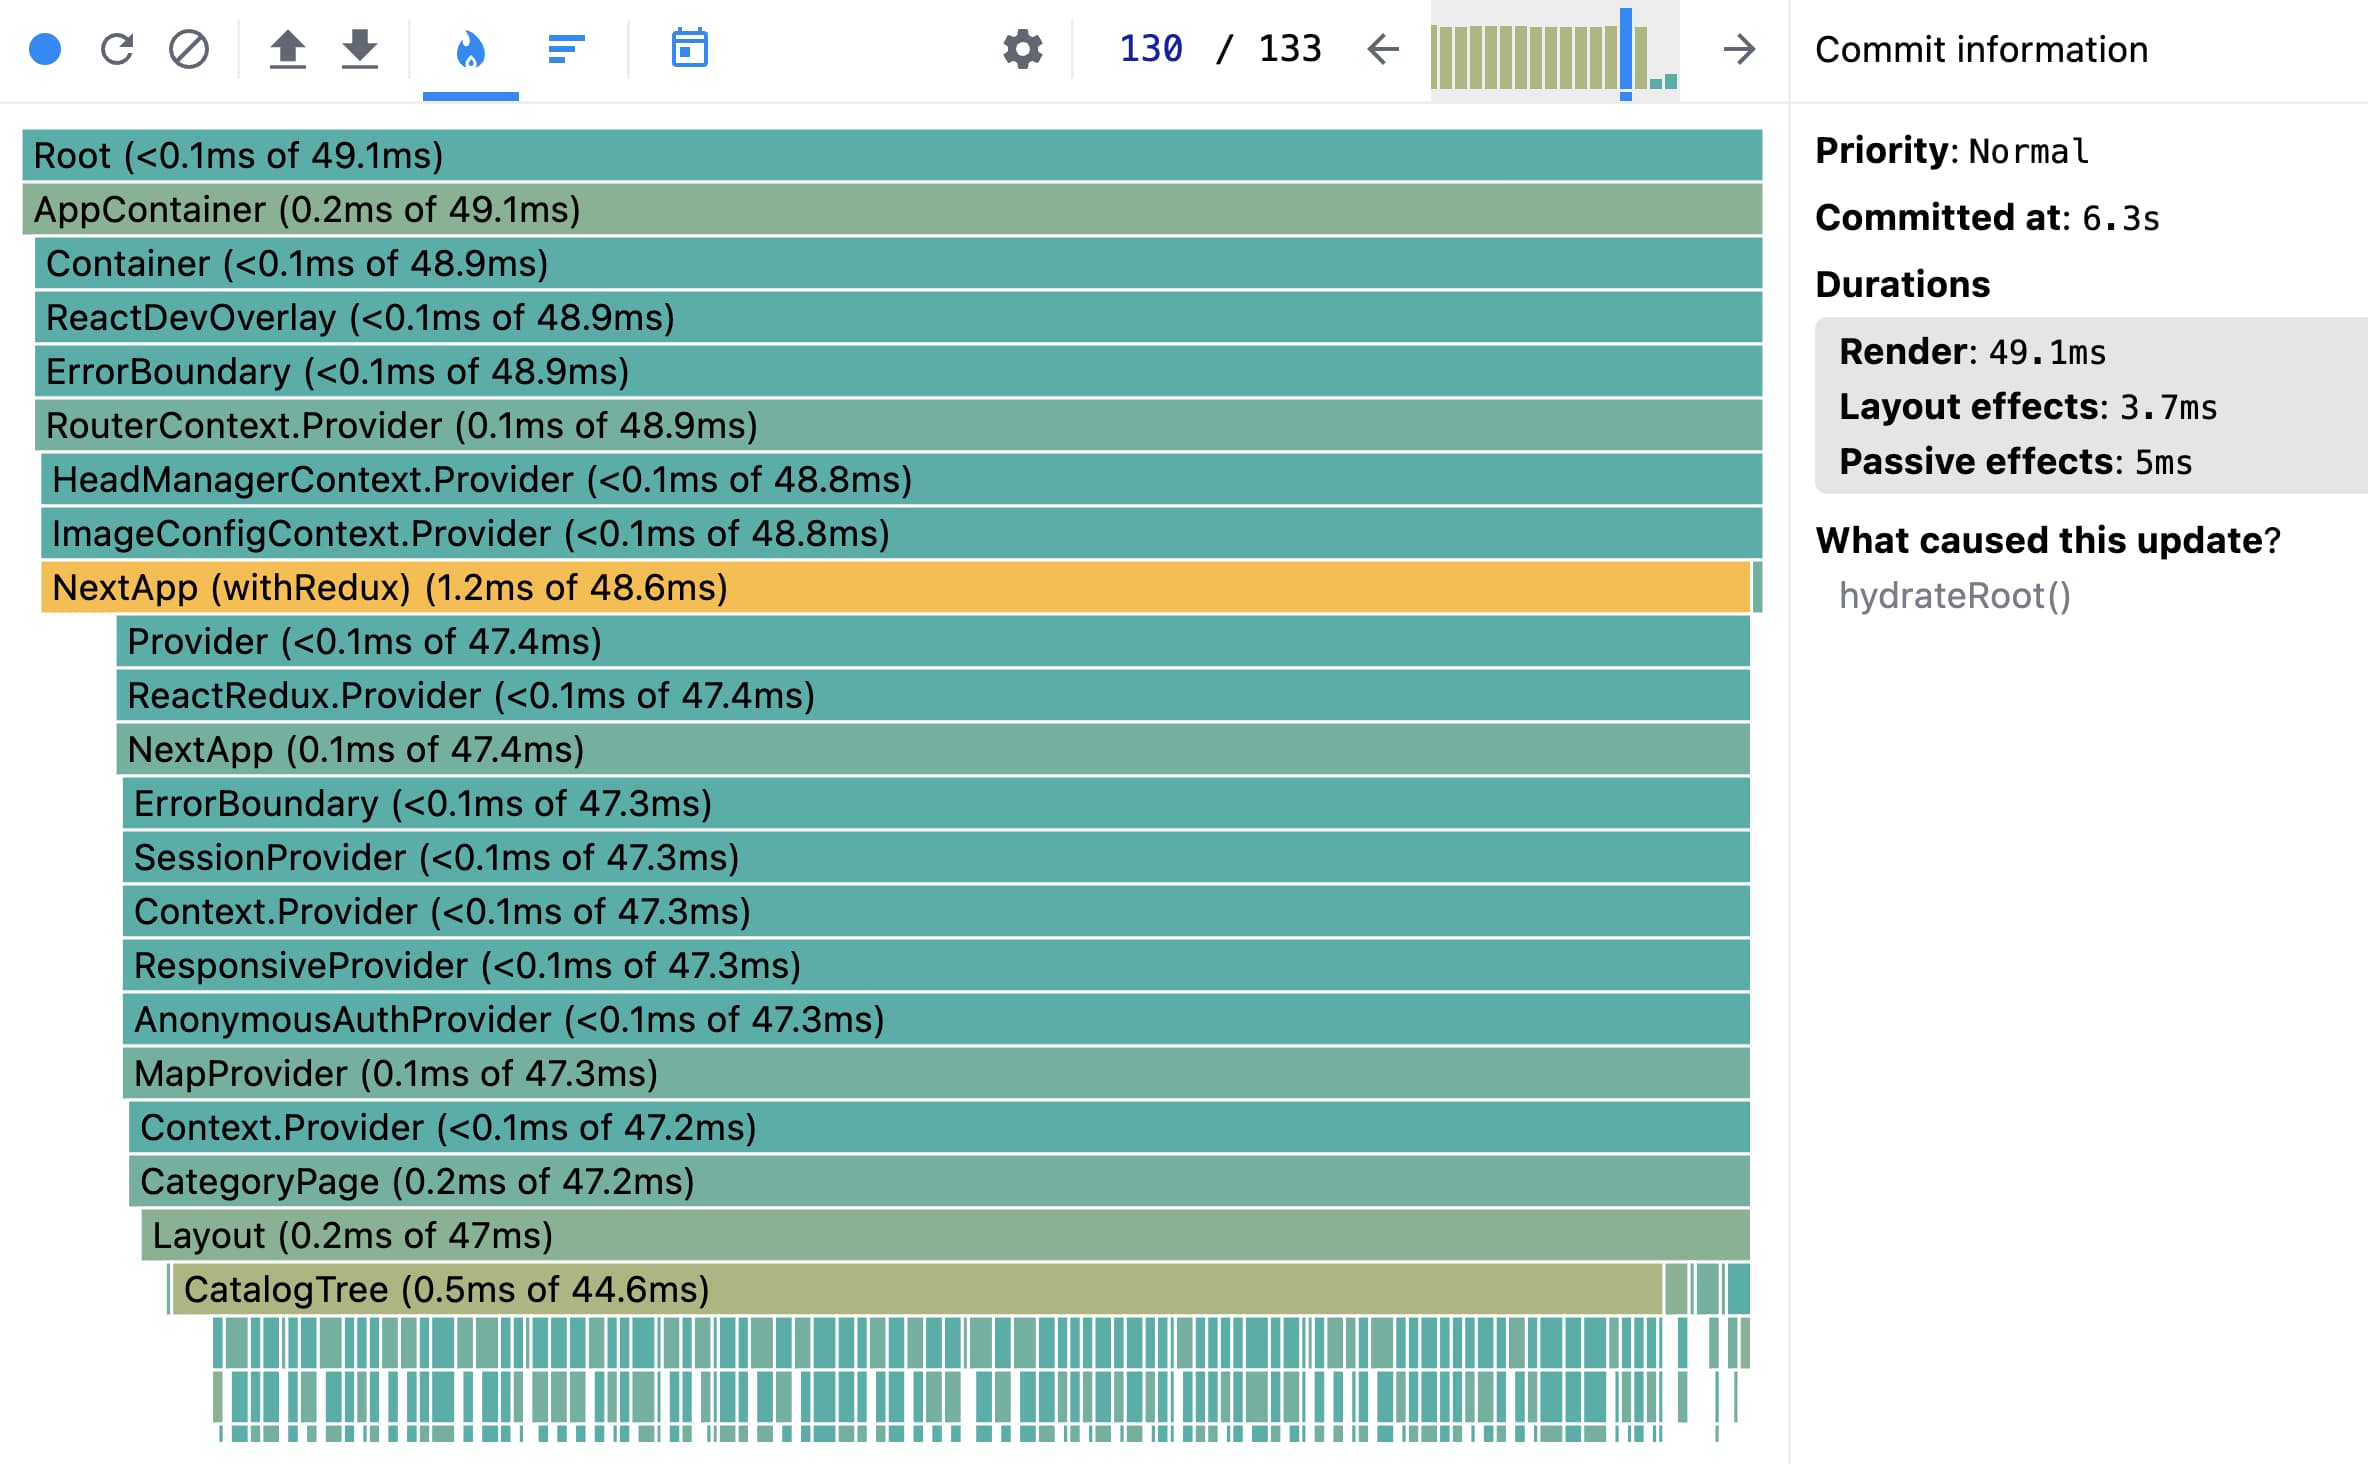Go to the previous commit arrow

pos(1383,49)
